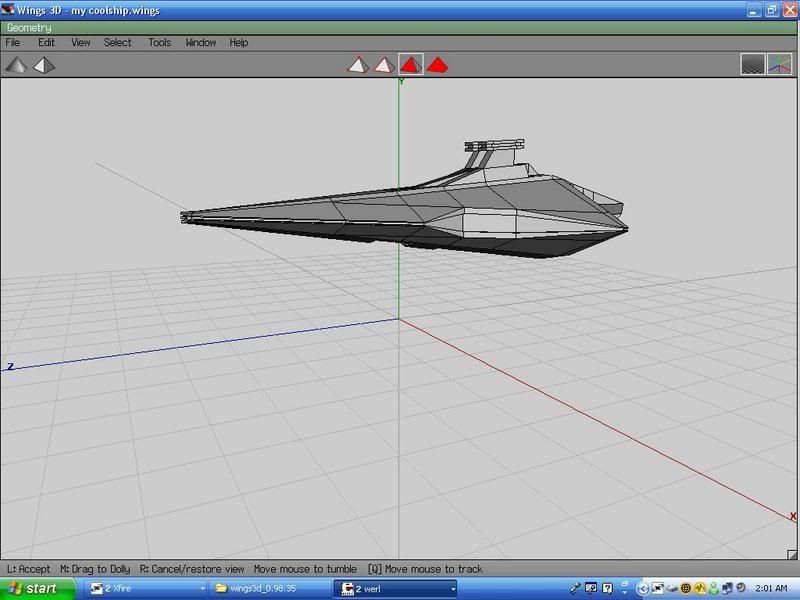Select edge selection mode pyramid
This screenshot has height=600, width=800.
pyautogui.click(x=384, y=65)
